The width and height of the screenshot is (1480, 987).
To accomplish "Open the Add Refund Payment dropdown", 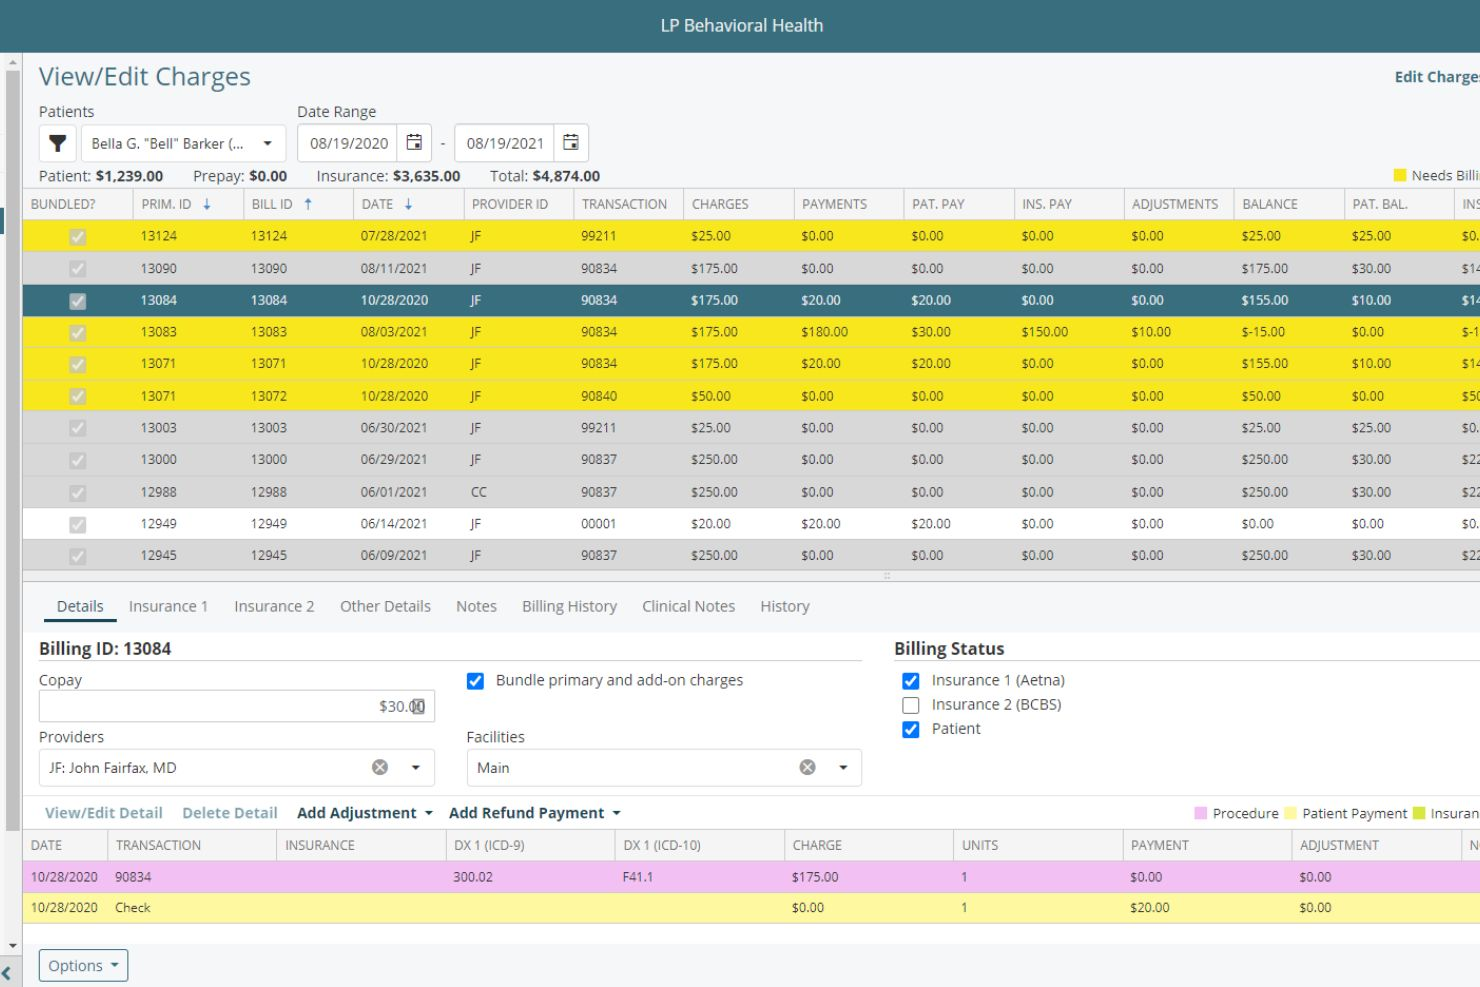I will click(535, 813).
